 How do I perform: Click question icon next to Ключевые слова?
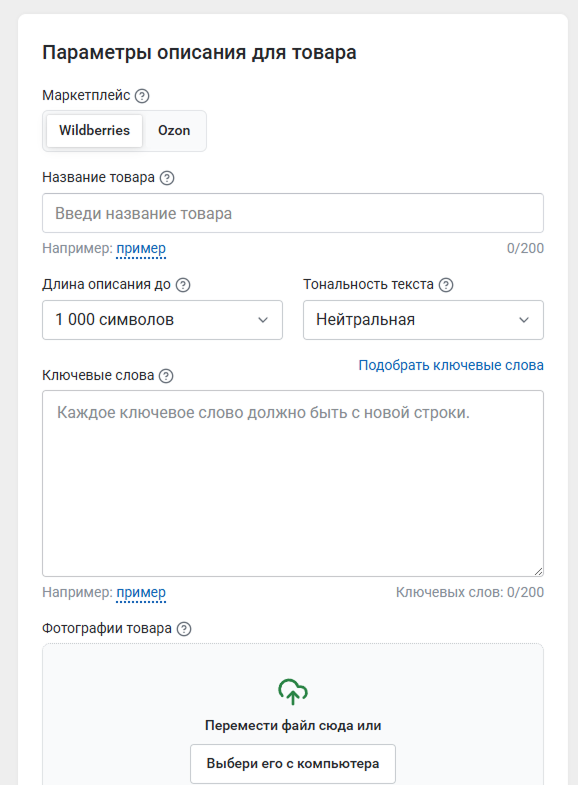(166, 376)
